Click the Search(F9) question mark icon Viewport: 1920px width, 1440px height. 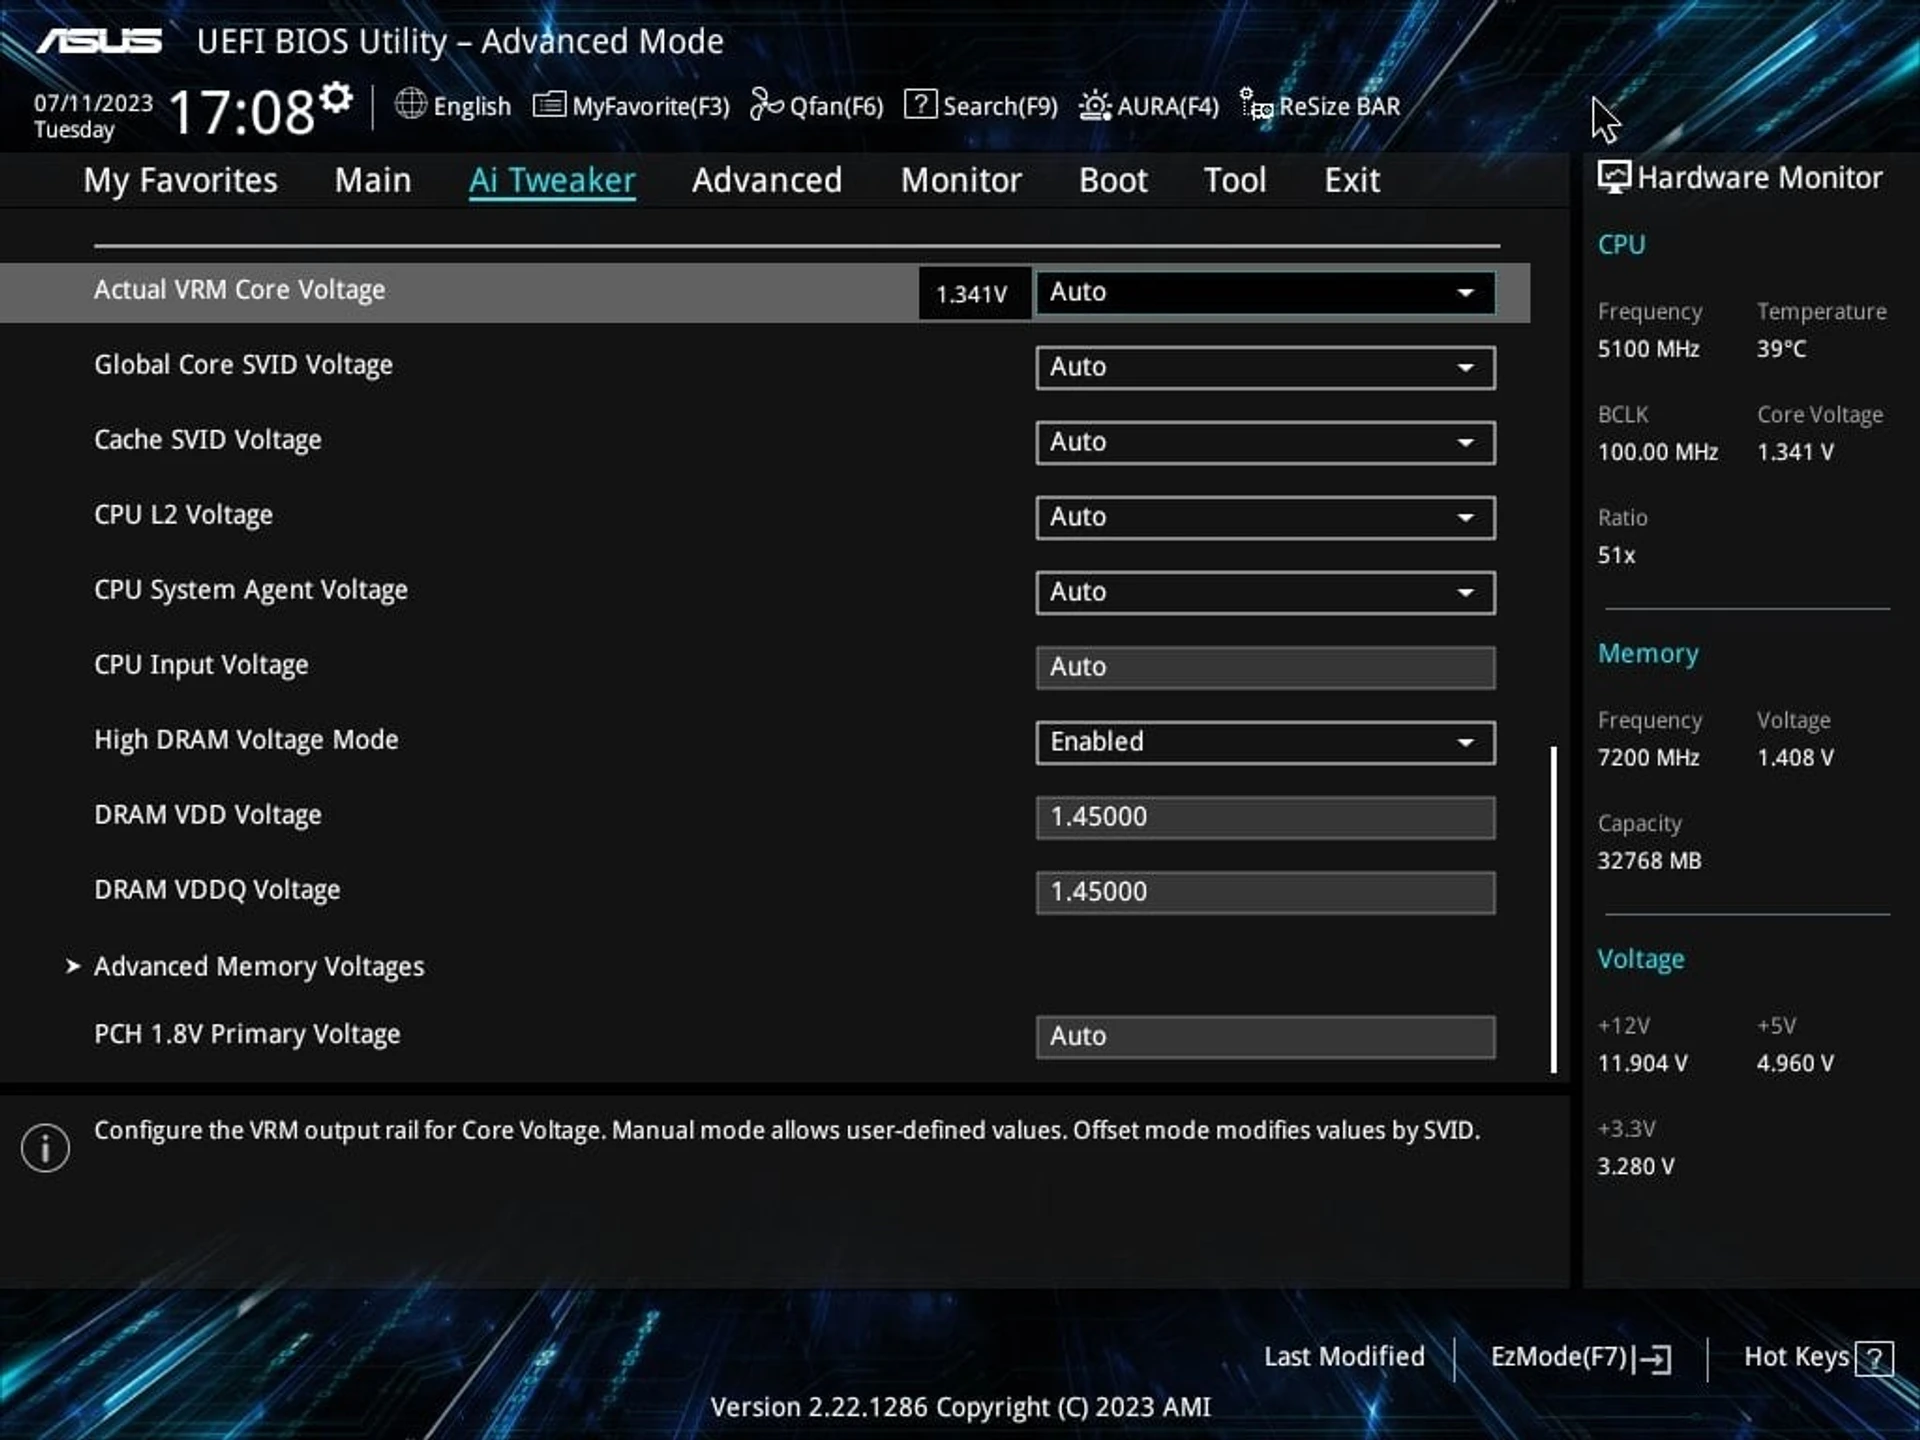pos(920,104)
